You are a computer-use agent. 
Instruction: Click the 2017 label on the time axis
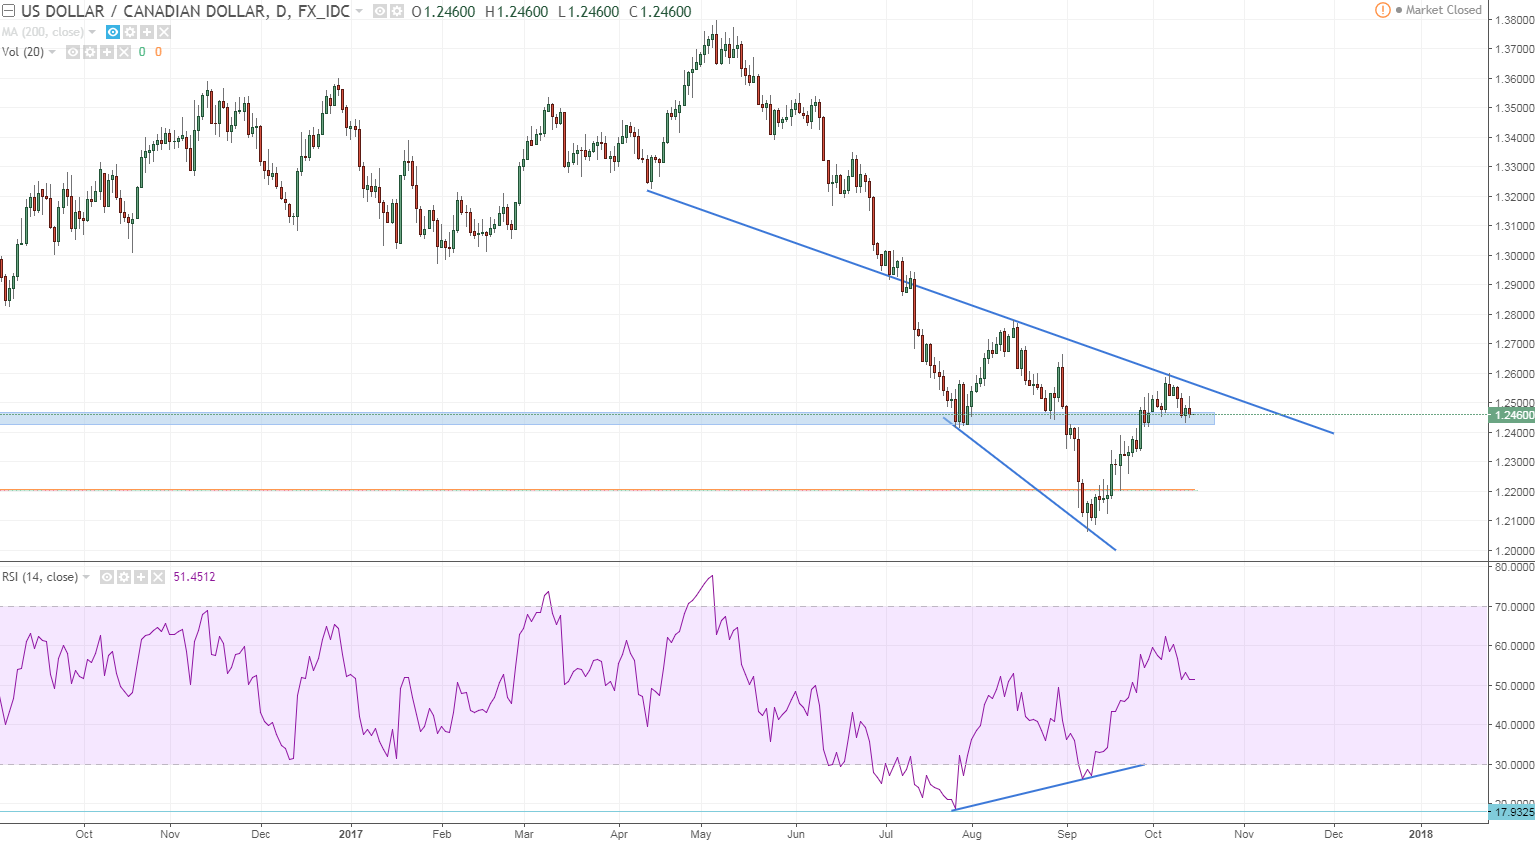[351, 834]
